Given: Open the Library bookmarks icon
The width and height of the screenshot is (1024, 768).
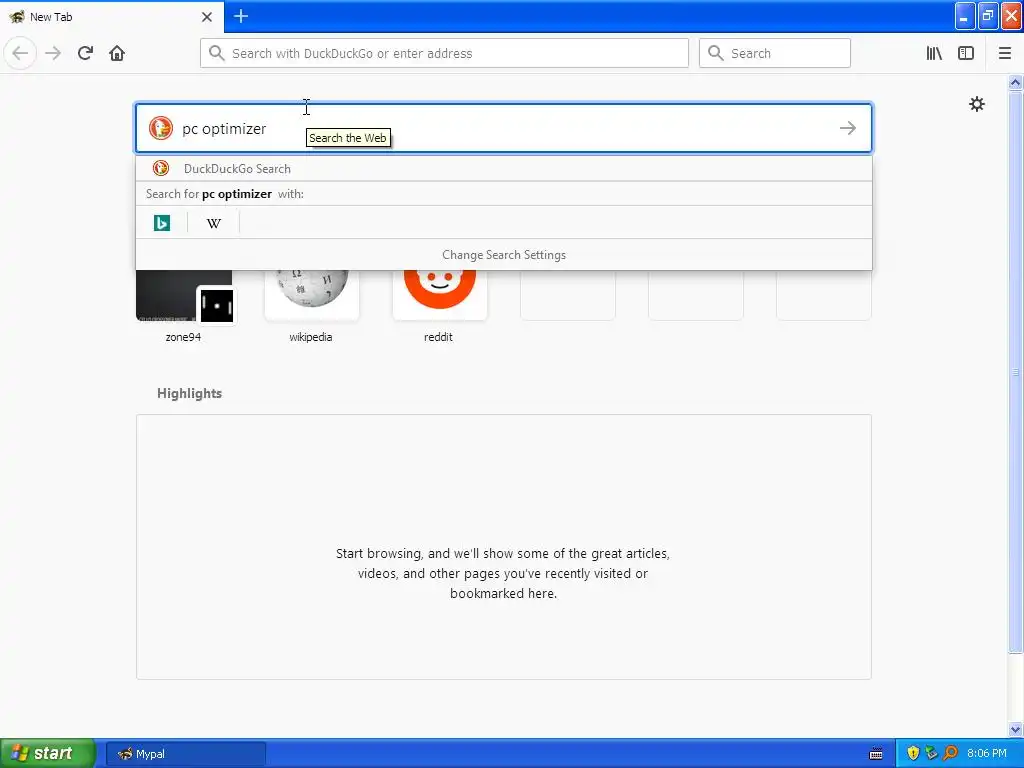Looking at the screenshot, I should 934,53.
